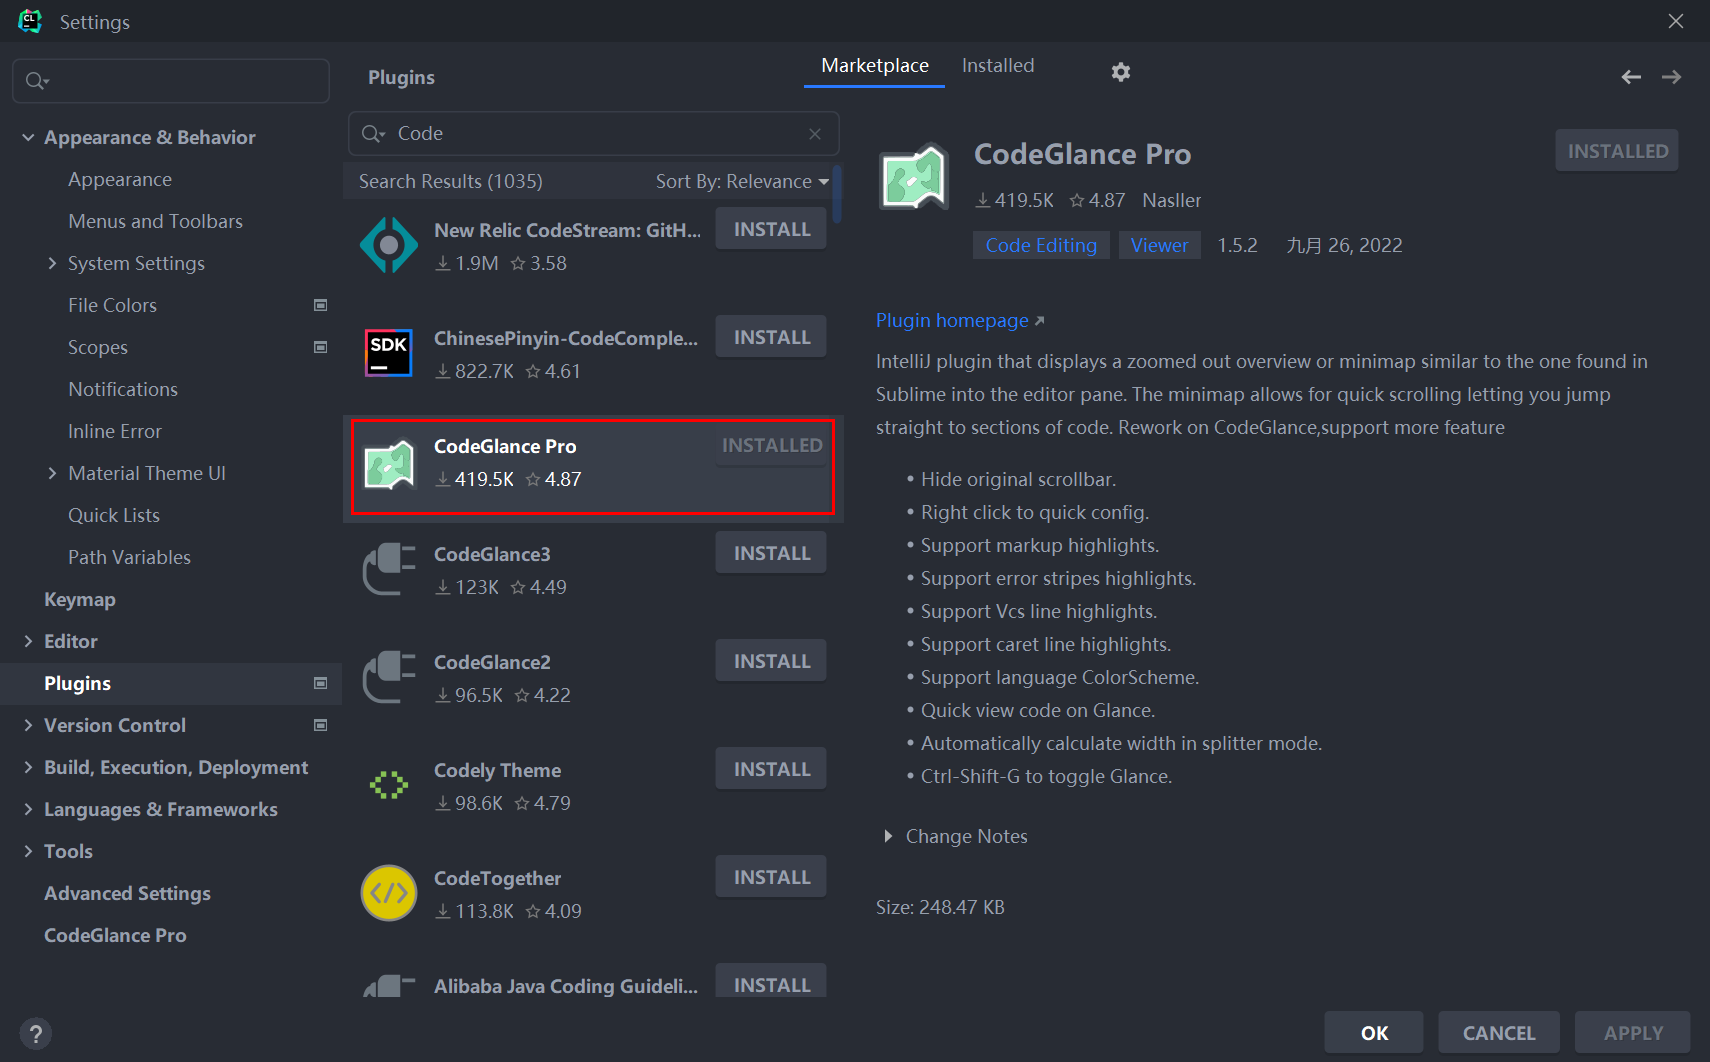
Task: Click the New Relic CodeStream plugin icon
Action: tap(389, 244)
